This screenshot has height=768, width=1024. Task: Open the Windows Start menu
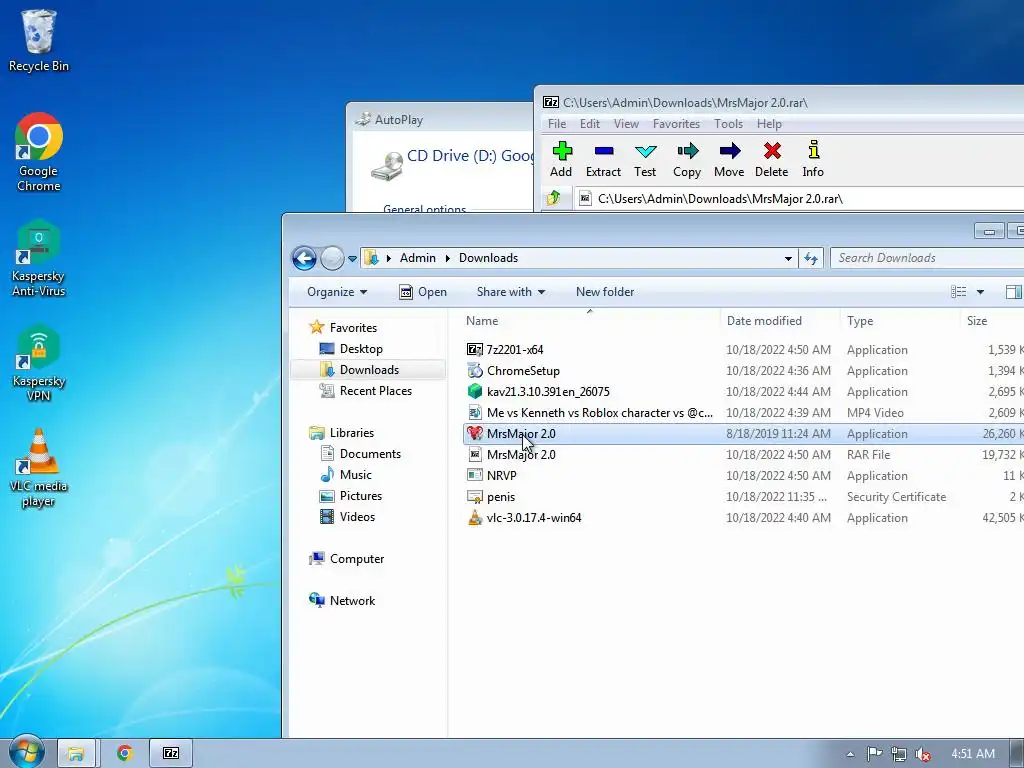pos(26,752)
